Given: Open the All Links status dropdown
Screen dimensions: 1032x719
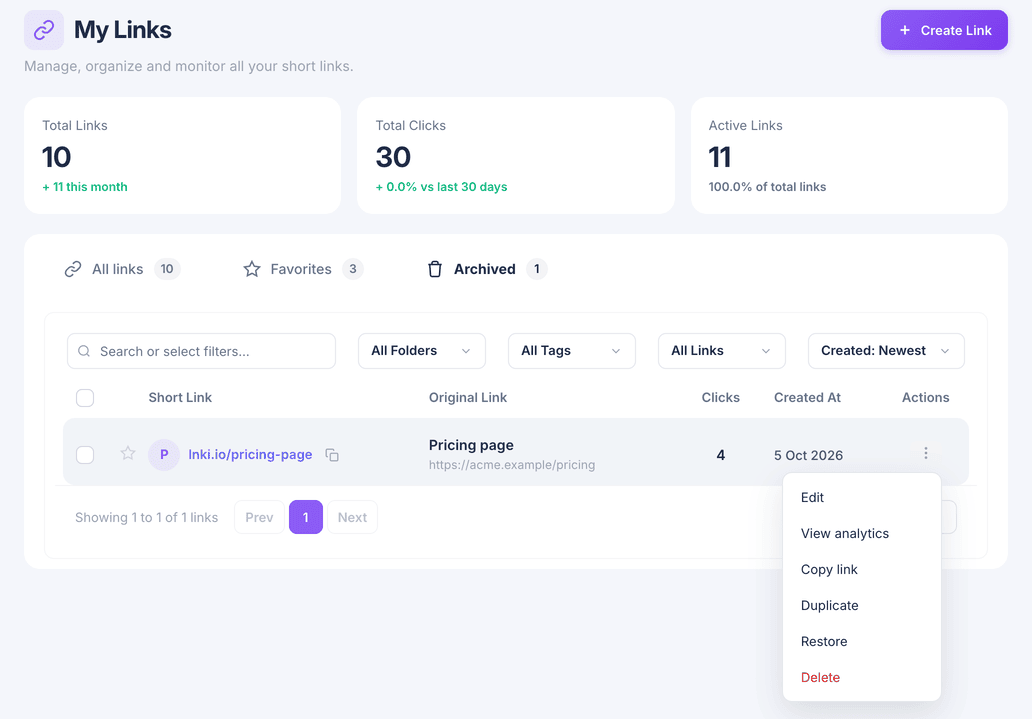Looking at the screenshot, I should click(722, 351).
